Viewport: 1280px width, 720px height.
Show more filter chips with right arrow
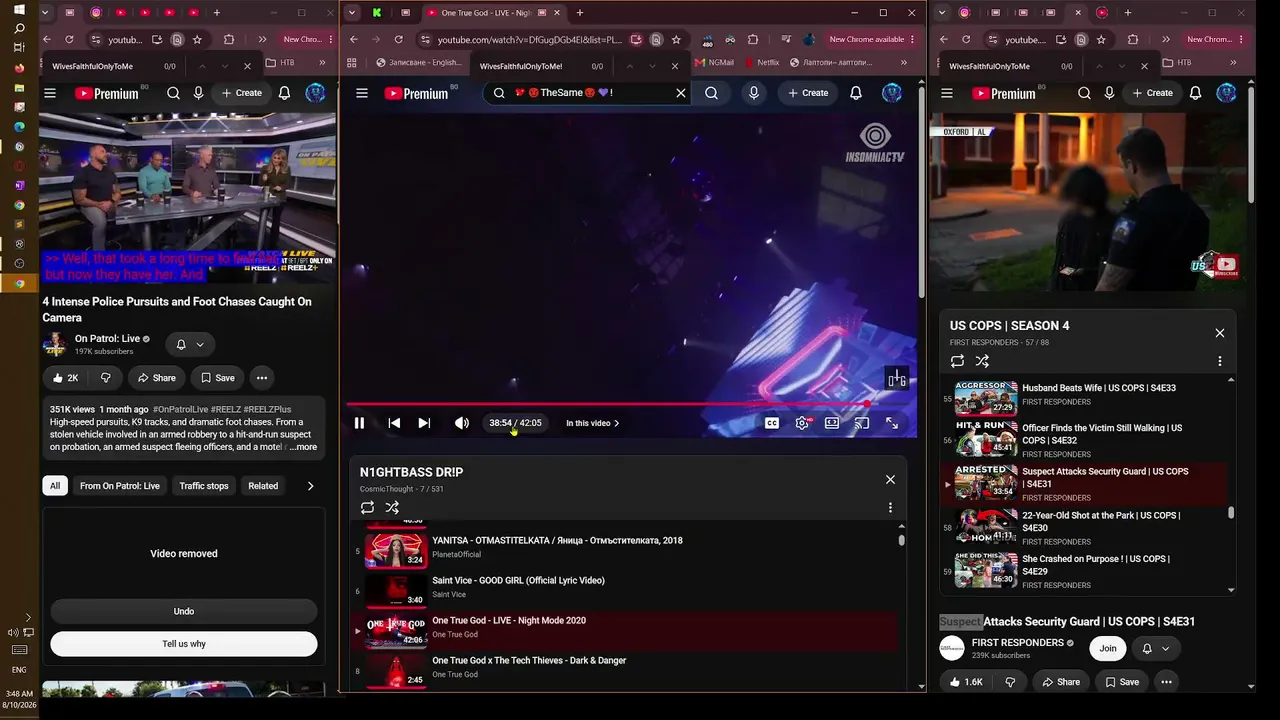pyautogui.click(x=310, y=486)
